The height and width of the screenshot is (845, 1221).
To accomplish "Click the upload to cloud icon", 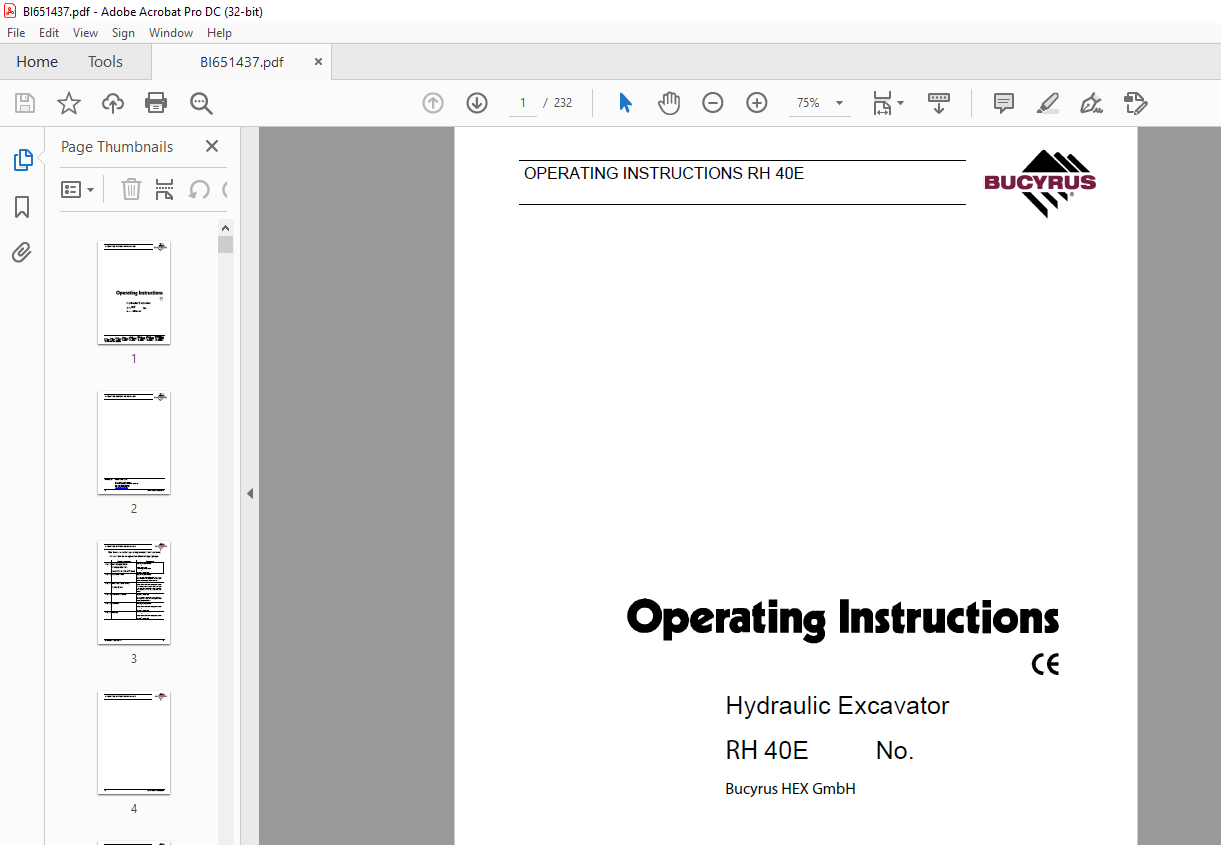I will click(113, 103).
